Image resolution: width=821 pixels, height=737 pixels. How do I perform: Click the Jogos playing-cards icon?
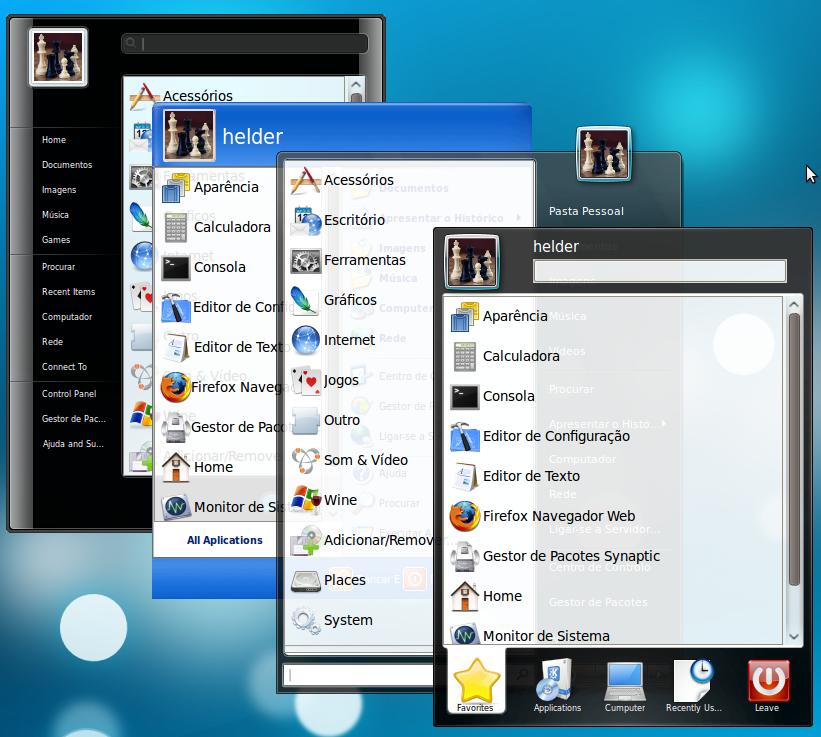[305, 380]
